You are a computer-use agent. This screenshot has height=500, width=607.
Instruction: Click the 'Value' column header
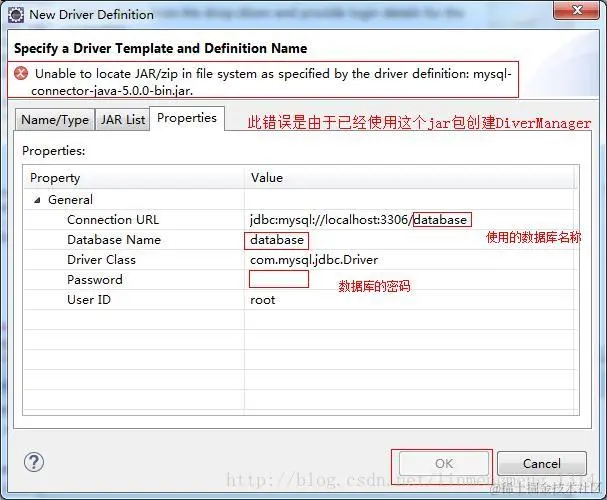[410, 178]
